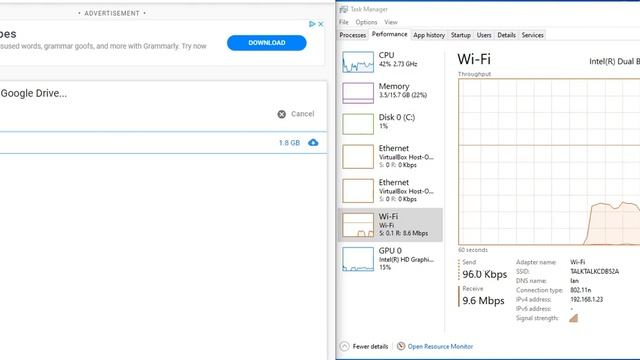Select the Wi-Fi graph thumbnail in sidebar
The height and width of the screenshot is (360, 640).
pyautogui.click(x=358, y=225)
